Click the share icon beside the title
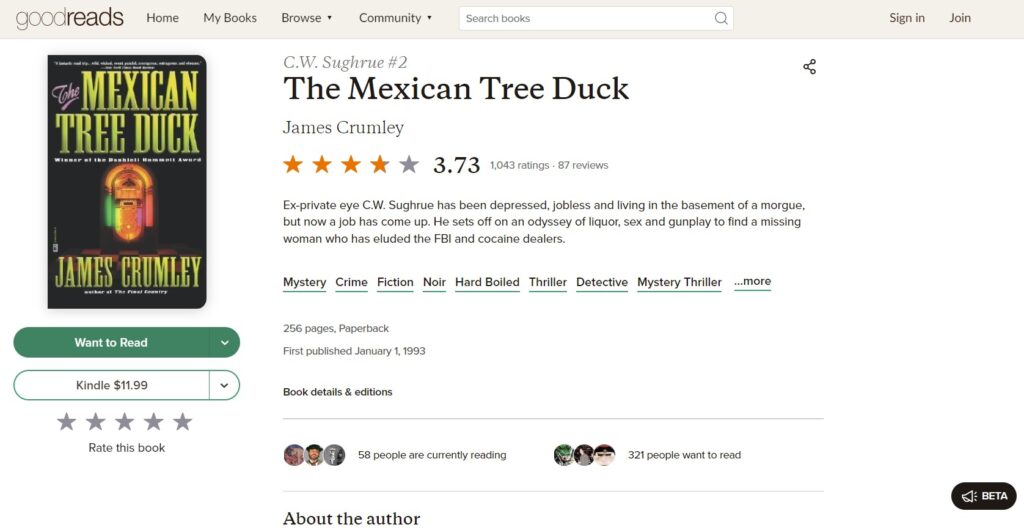The height and width of the screenshot is (530, 1024). (x=809, y=67)
